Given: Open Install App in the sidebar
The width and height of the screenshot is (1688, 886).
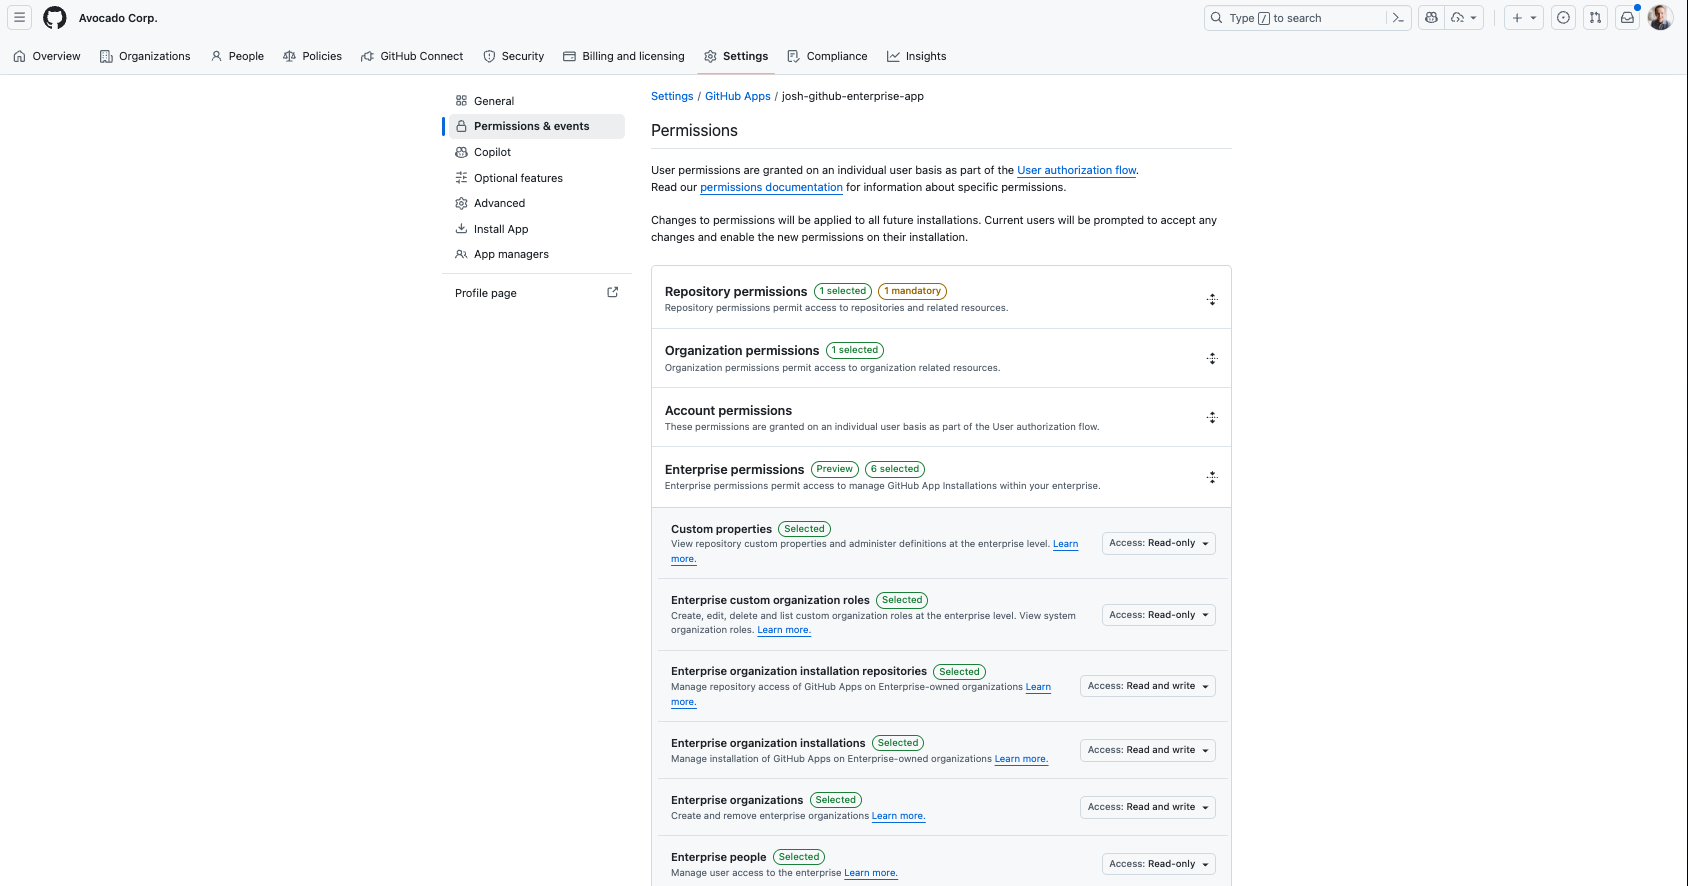Looking at the screenshot, I should click(537, 229).
